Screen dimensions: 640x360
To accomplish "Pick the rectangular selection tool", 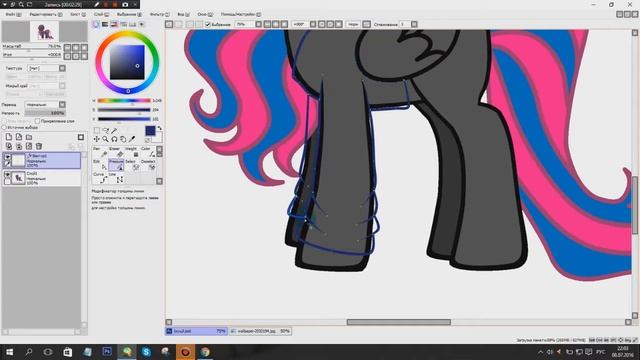I will coord(97,131).
